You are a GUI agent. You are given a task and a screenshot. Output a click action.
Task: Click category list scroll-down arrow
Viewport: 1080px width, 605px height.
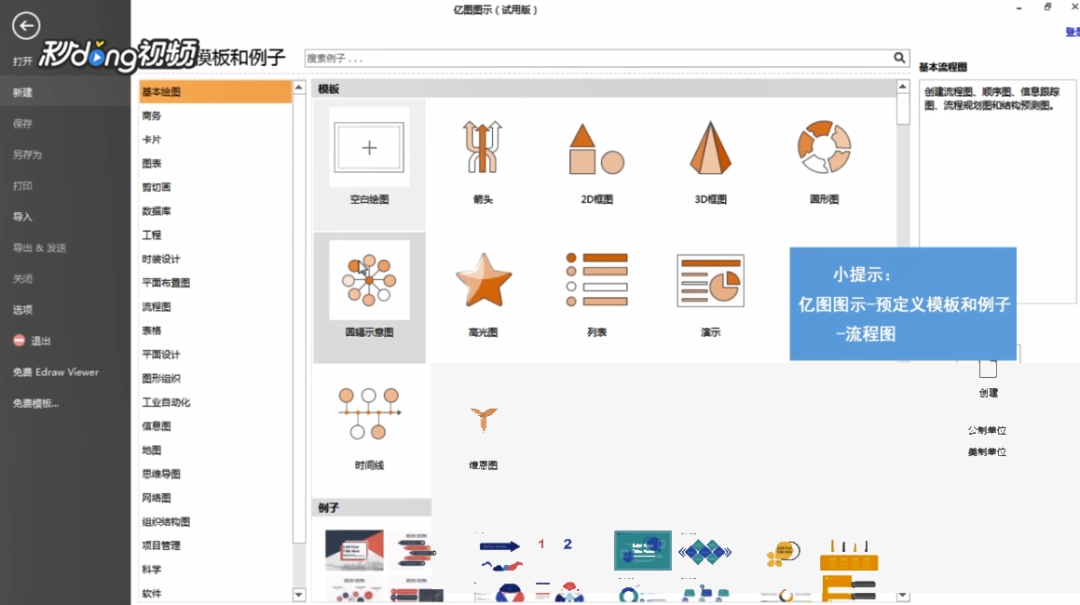(299, 595)
